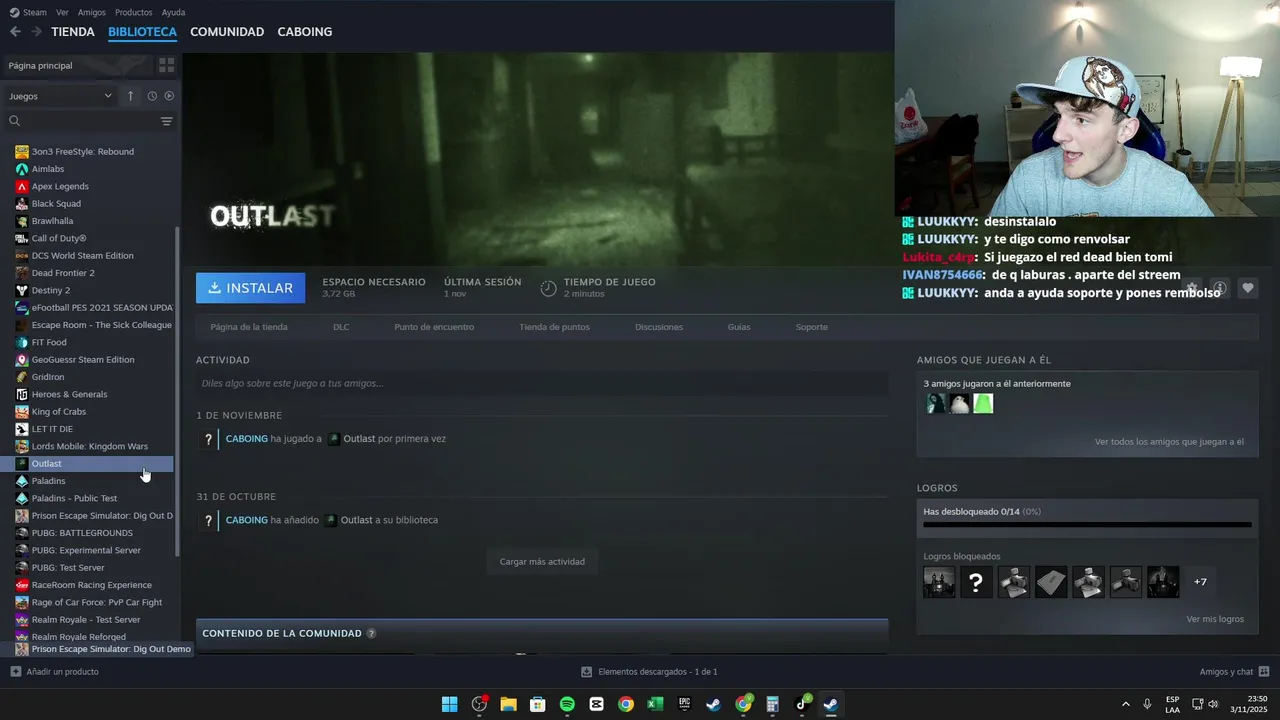This screenshot has height=720, width=1280.
Task: Open Calculator from the taskbar
Action: [772, 704]
